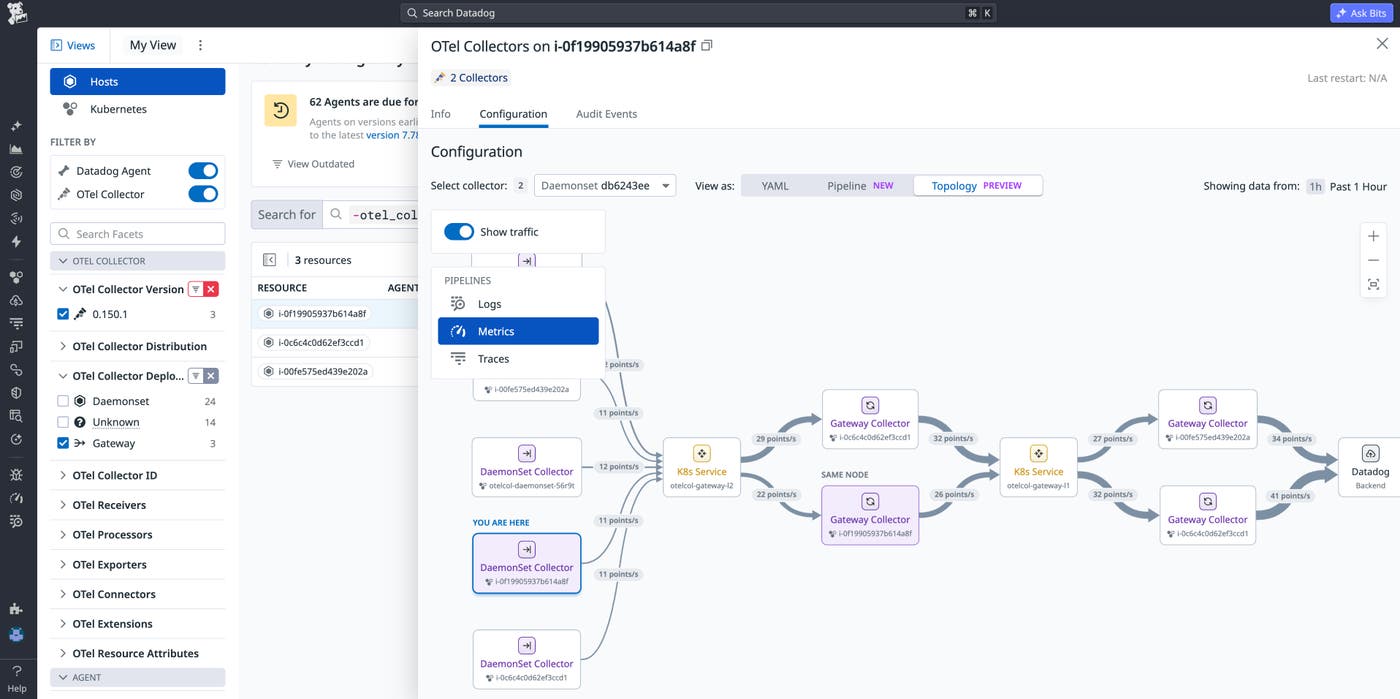
Task: Select the Logs pipeline
Action: (x=518, y=304)
